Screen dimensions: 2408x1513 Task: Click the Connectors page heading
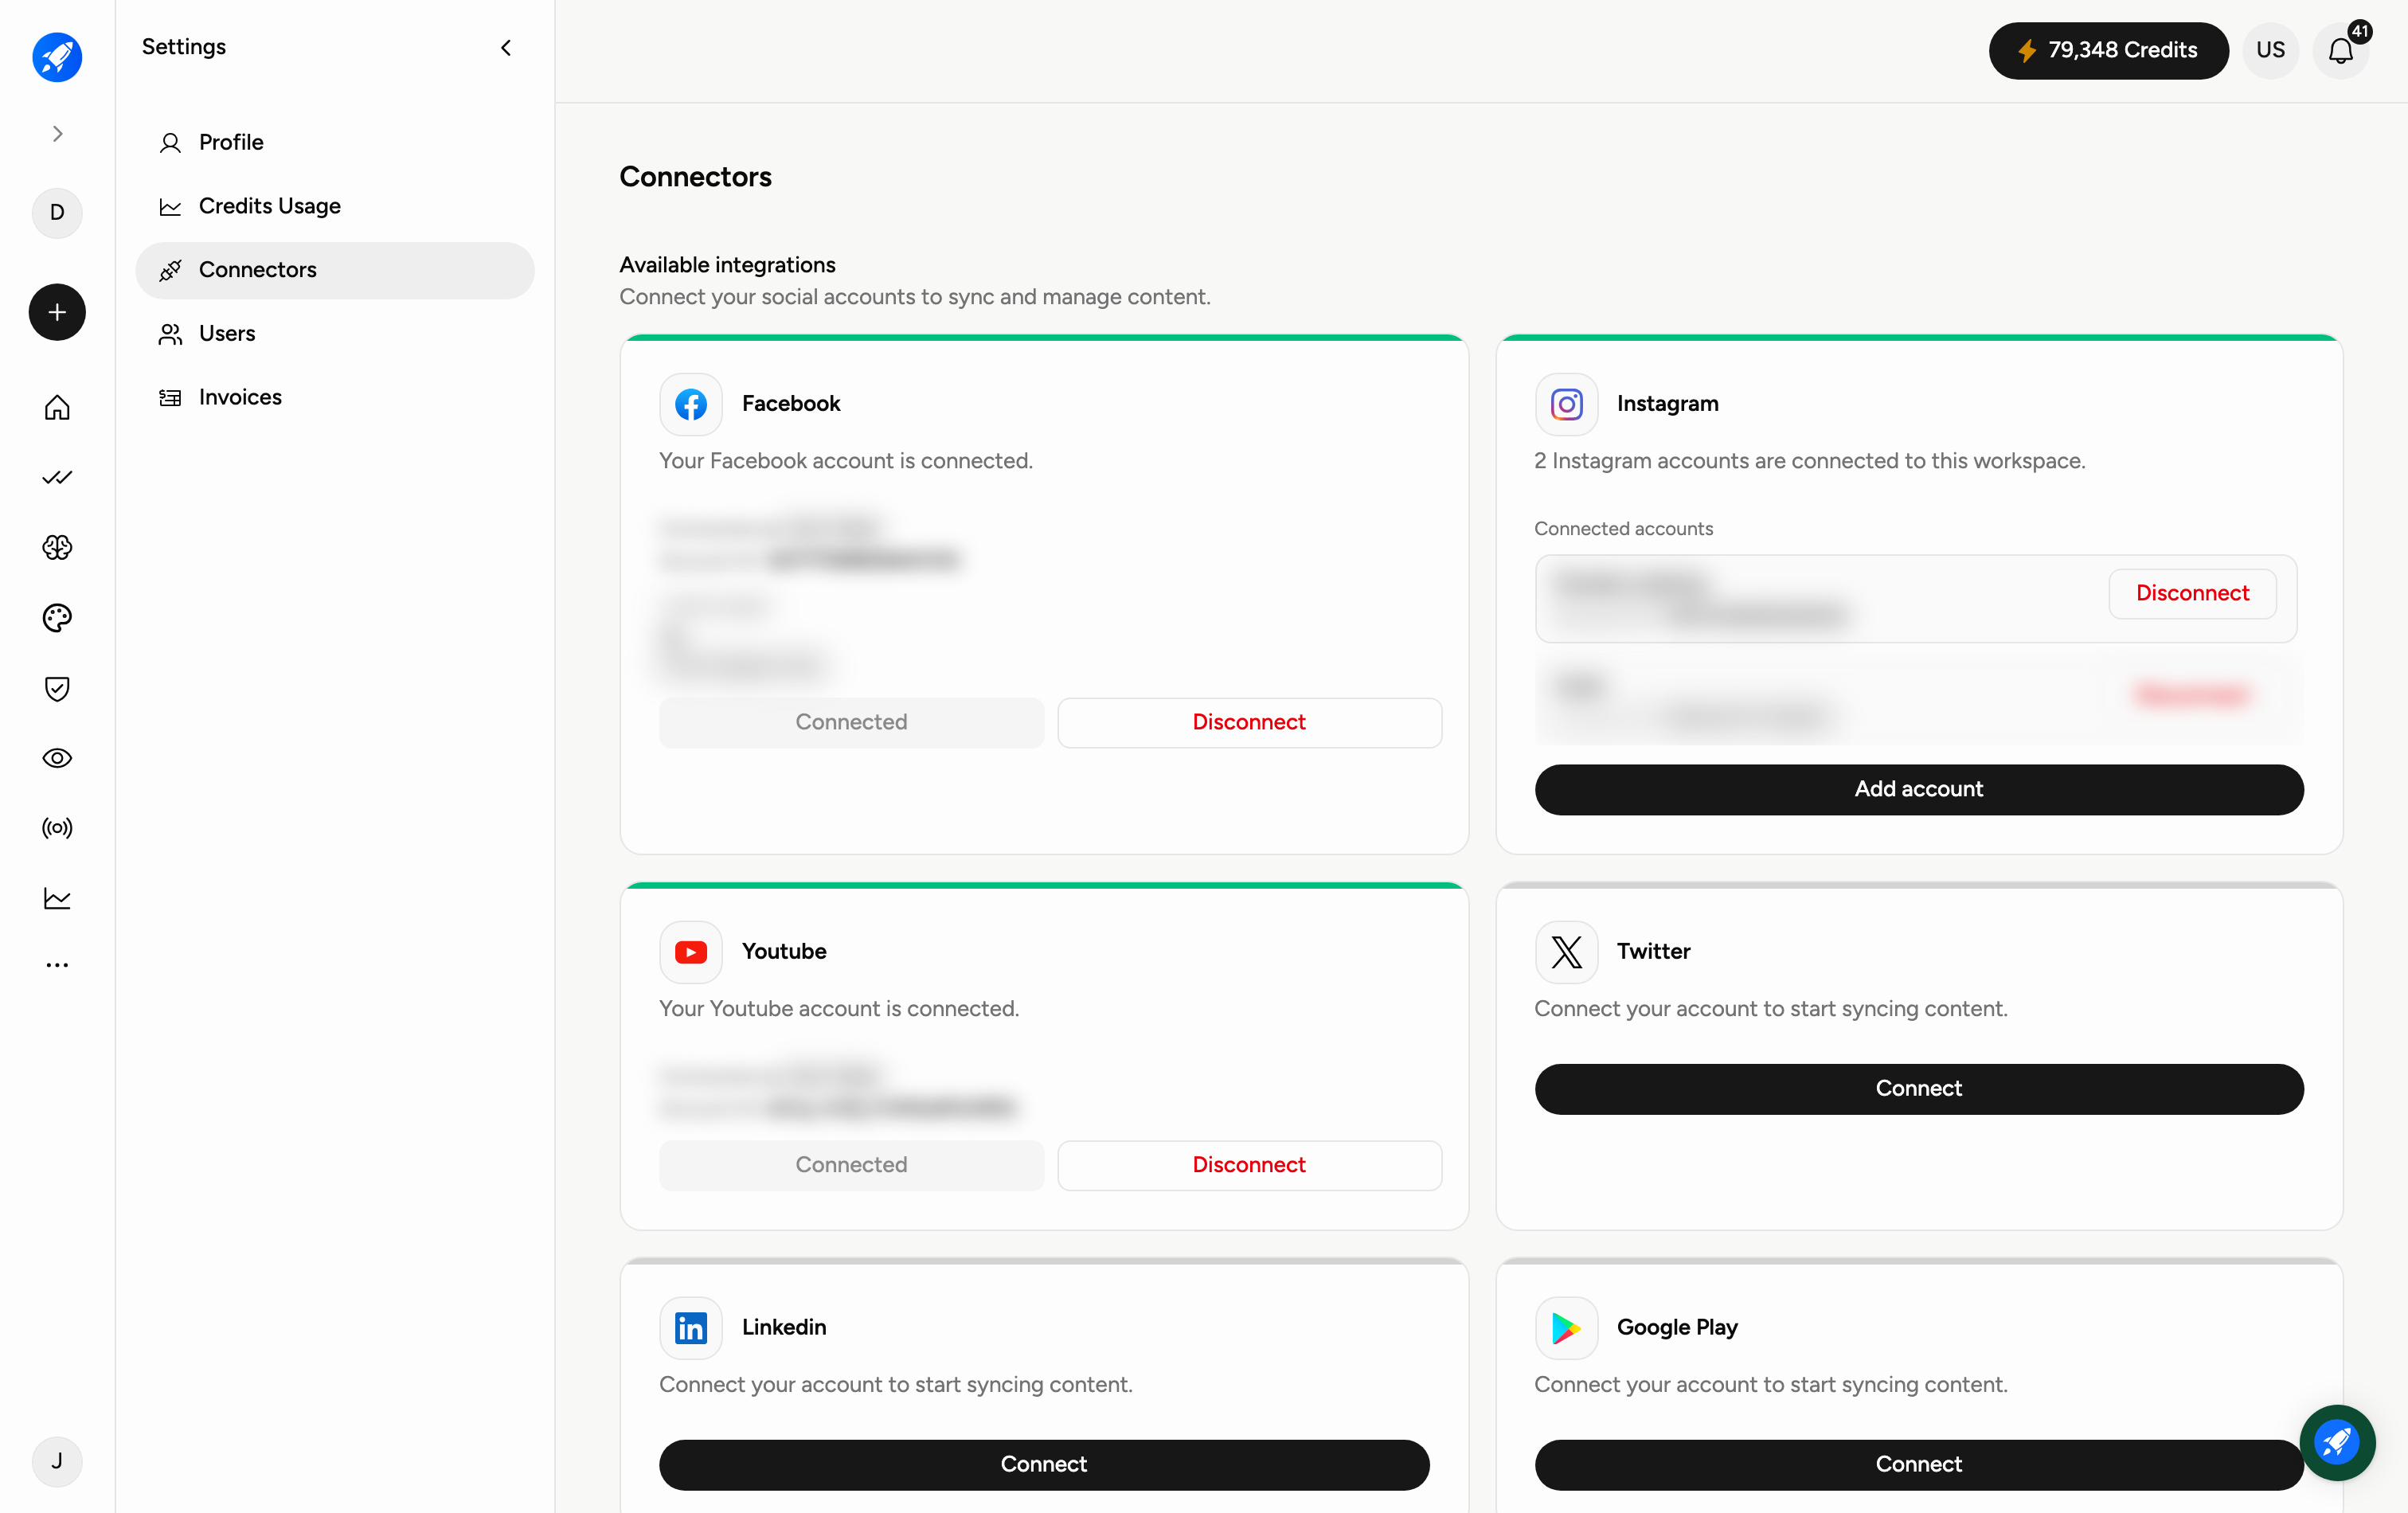(x=695, y=177)
